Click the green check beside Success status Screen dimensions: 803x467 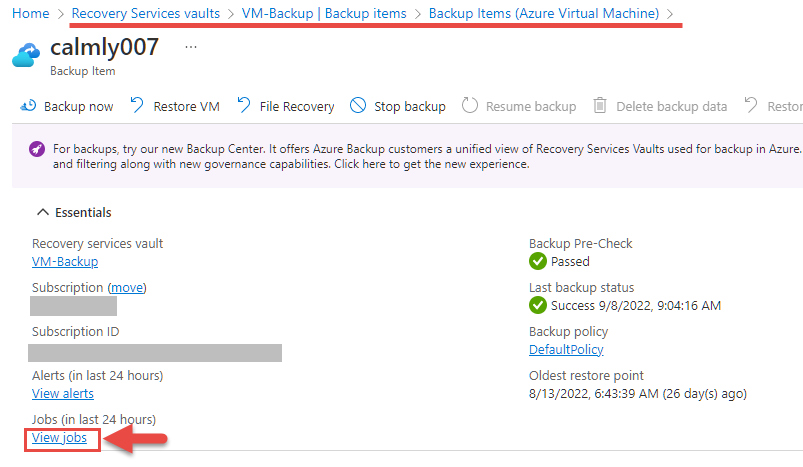(x=538, y=305)
